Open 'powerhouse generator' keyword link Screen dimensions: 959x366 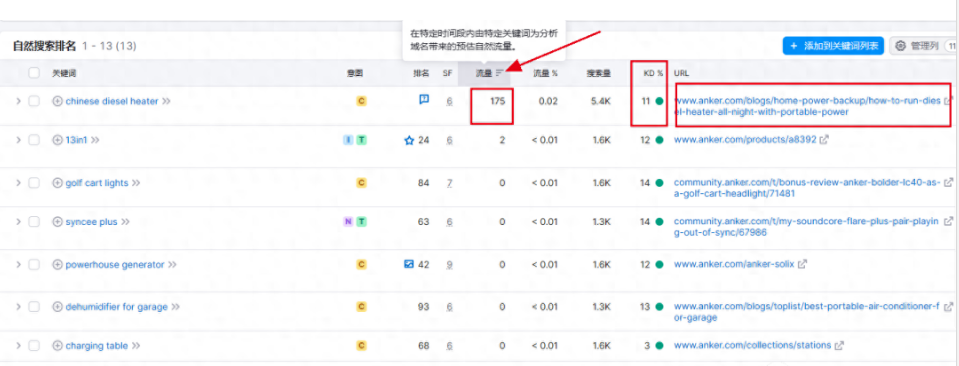tap(115, 265)
